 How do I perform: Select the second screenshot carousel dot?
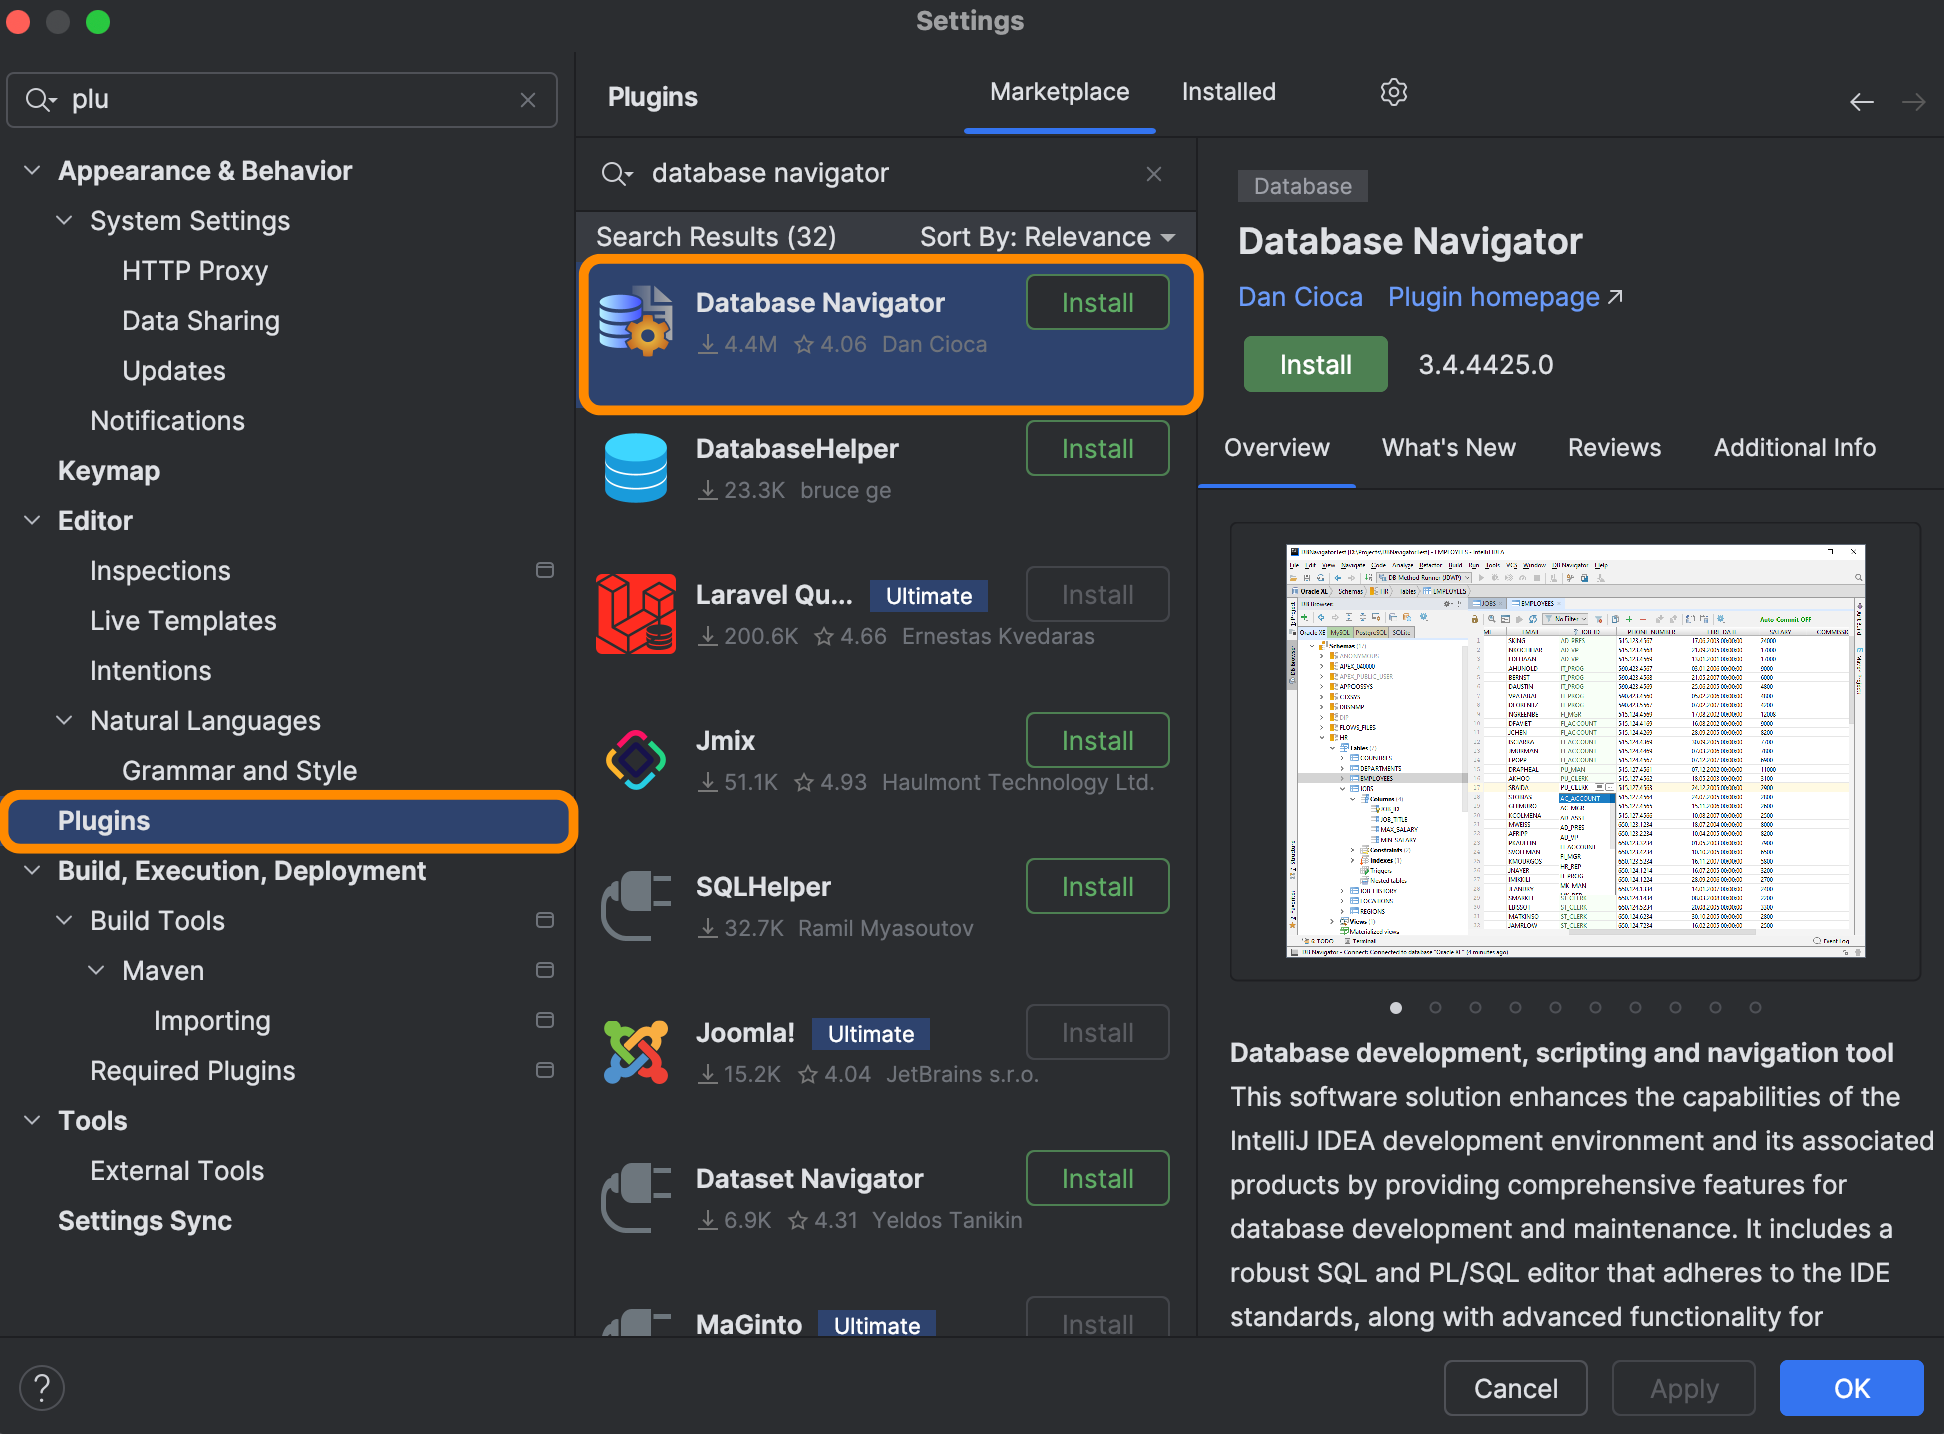1435,1007
